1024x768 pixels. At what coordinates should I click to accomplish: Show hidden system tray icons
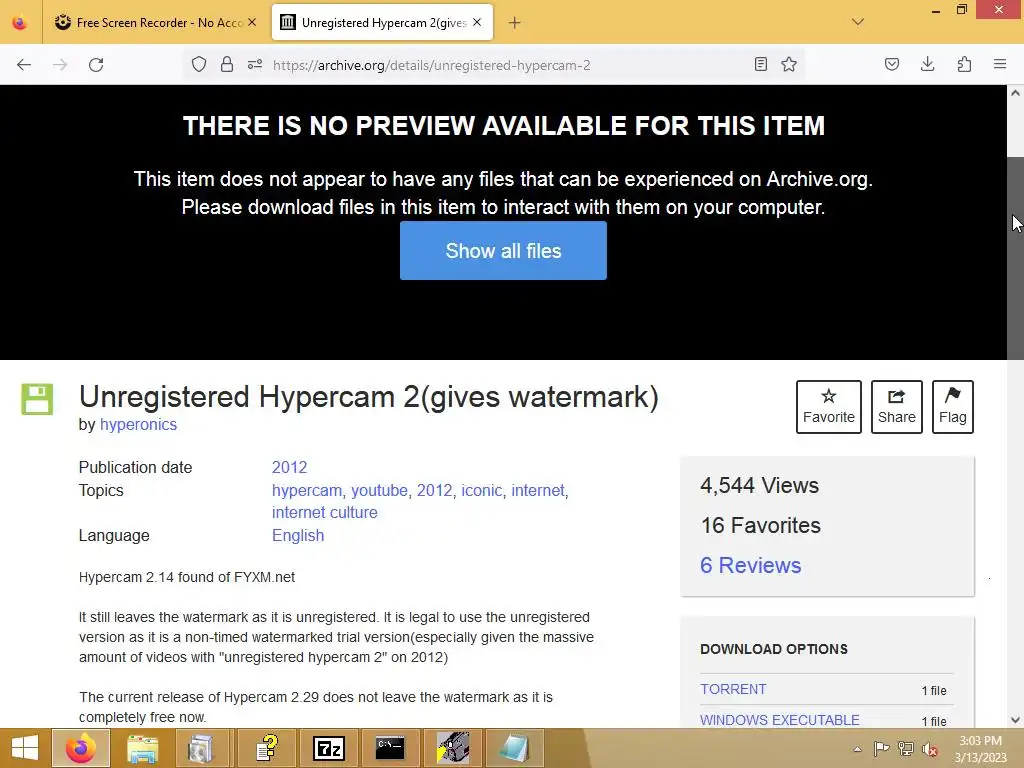pyautogui.click(x=857, y=749)
